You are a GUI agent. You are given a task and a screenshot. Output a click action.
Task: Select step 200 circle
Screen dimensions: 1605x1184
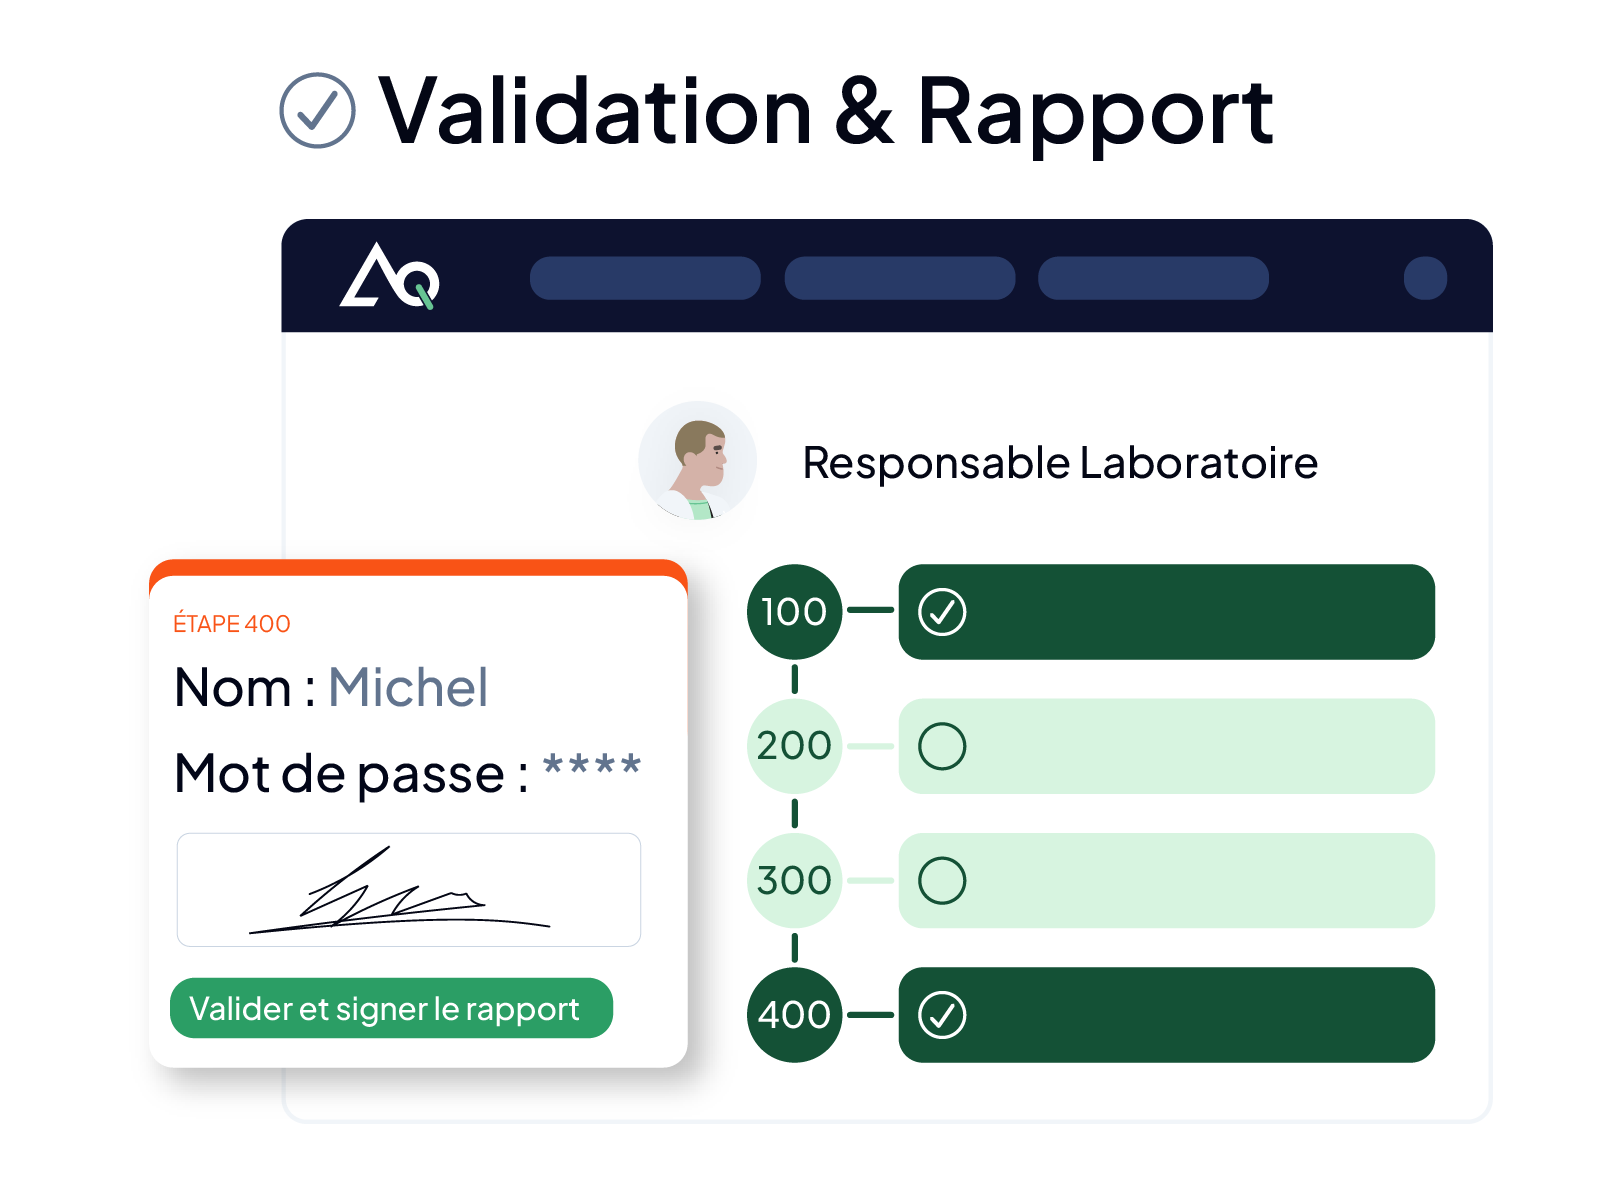pyautogui.click(x=795, y=746)
